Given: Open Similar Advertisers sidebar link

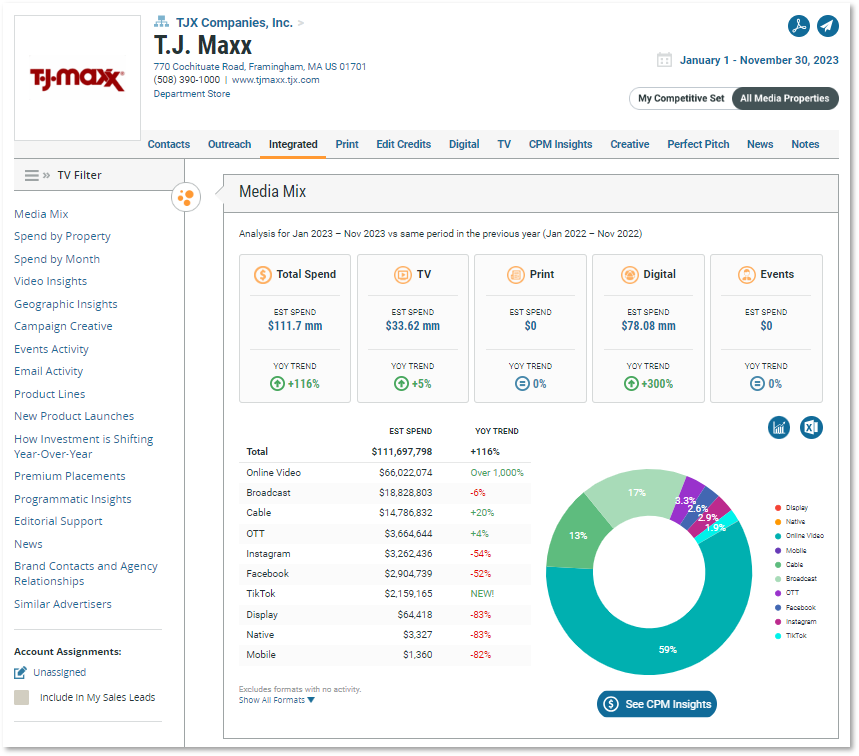Looking at the screenshot, I should 63,604.
